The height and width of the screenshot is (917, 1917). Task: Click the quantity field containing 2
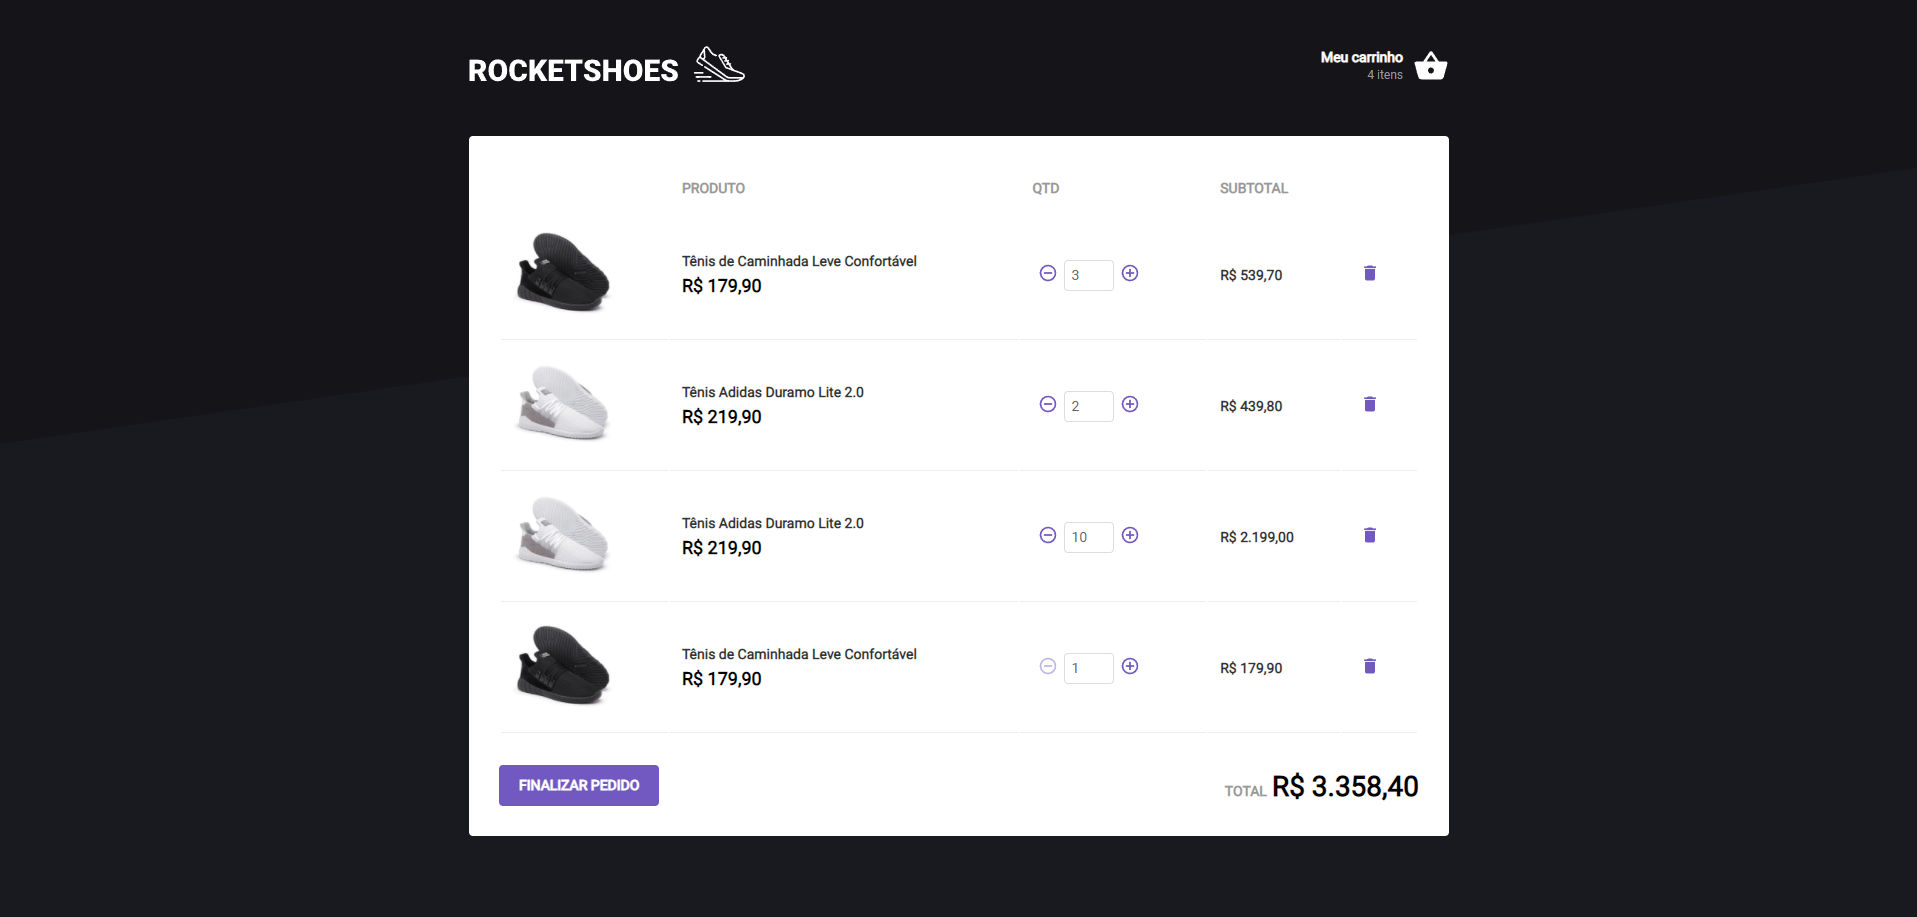click(x=1088, y=405)
